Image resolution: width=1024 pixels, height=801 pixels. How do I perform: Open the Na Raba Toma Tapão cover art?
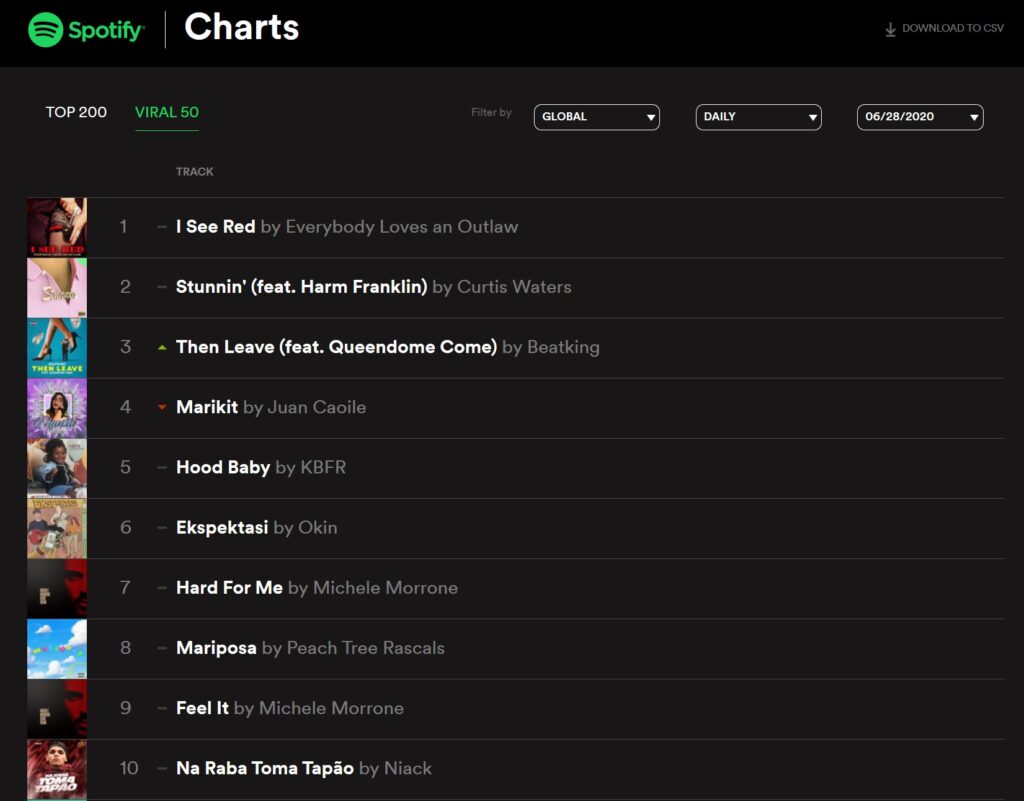(x=57, y=770)
